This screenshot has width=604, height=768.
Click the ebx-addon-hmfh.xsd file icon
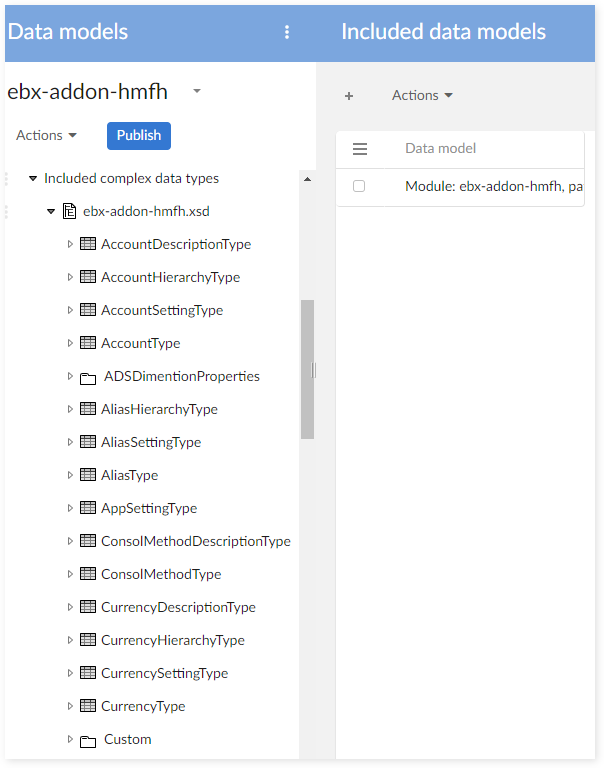[x=69, y=211]
